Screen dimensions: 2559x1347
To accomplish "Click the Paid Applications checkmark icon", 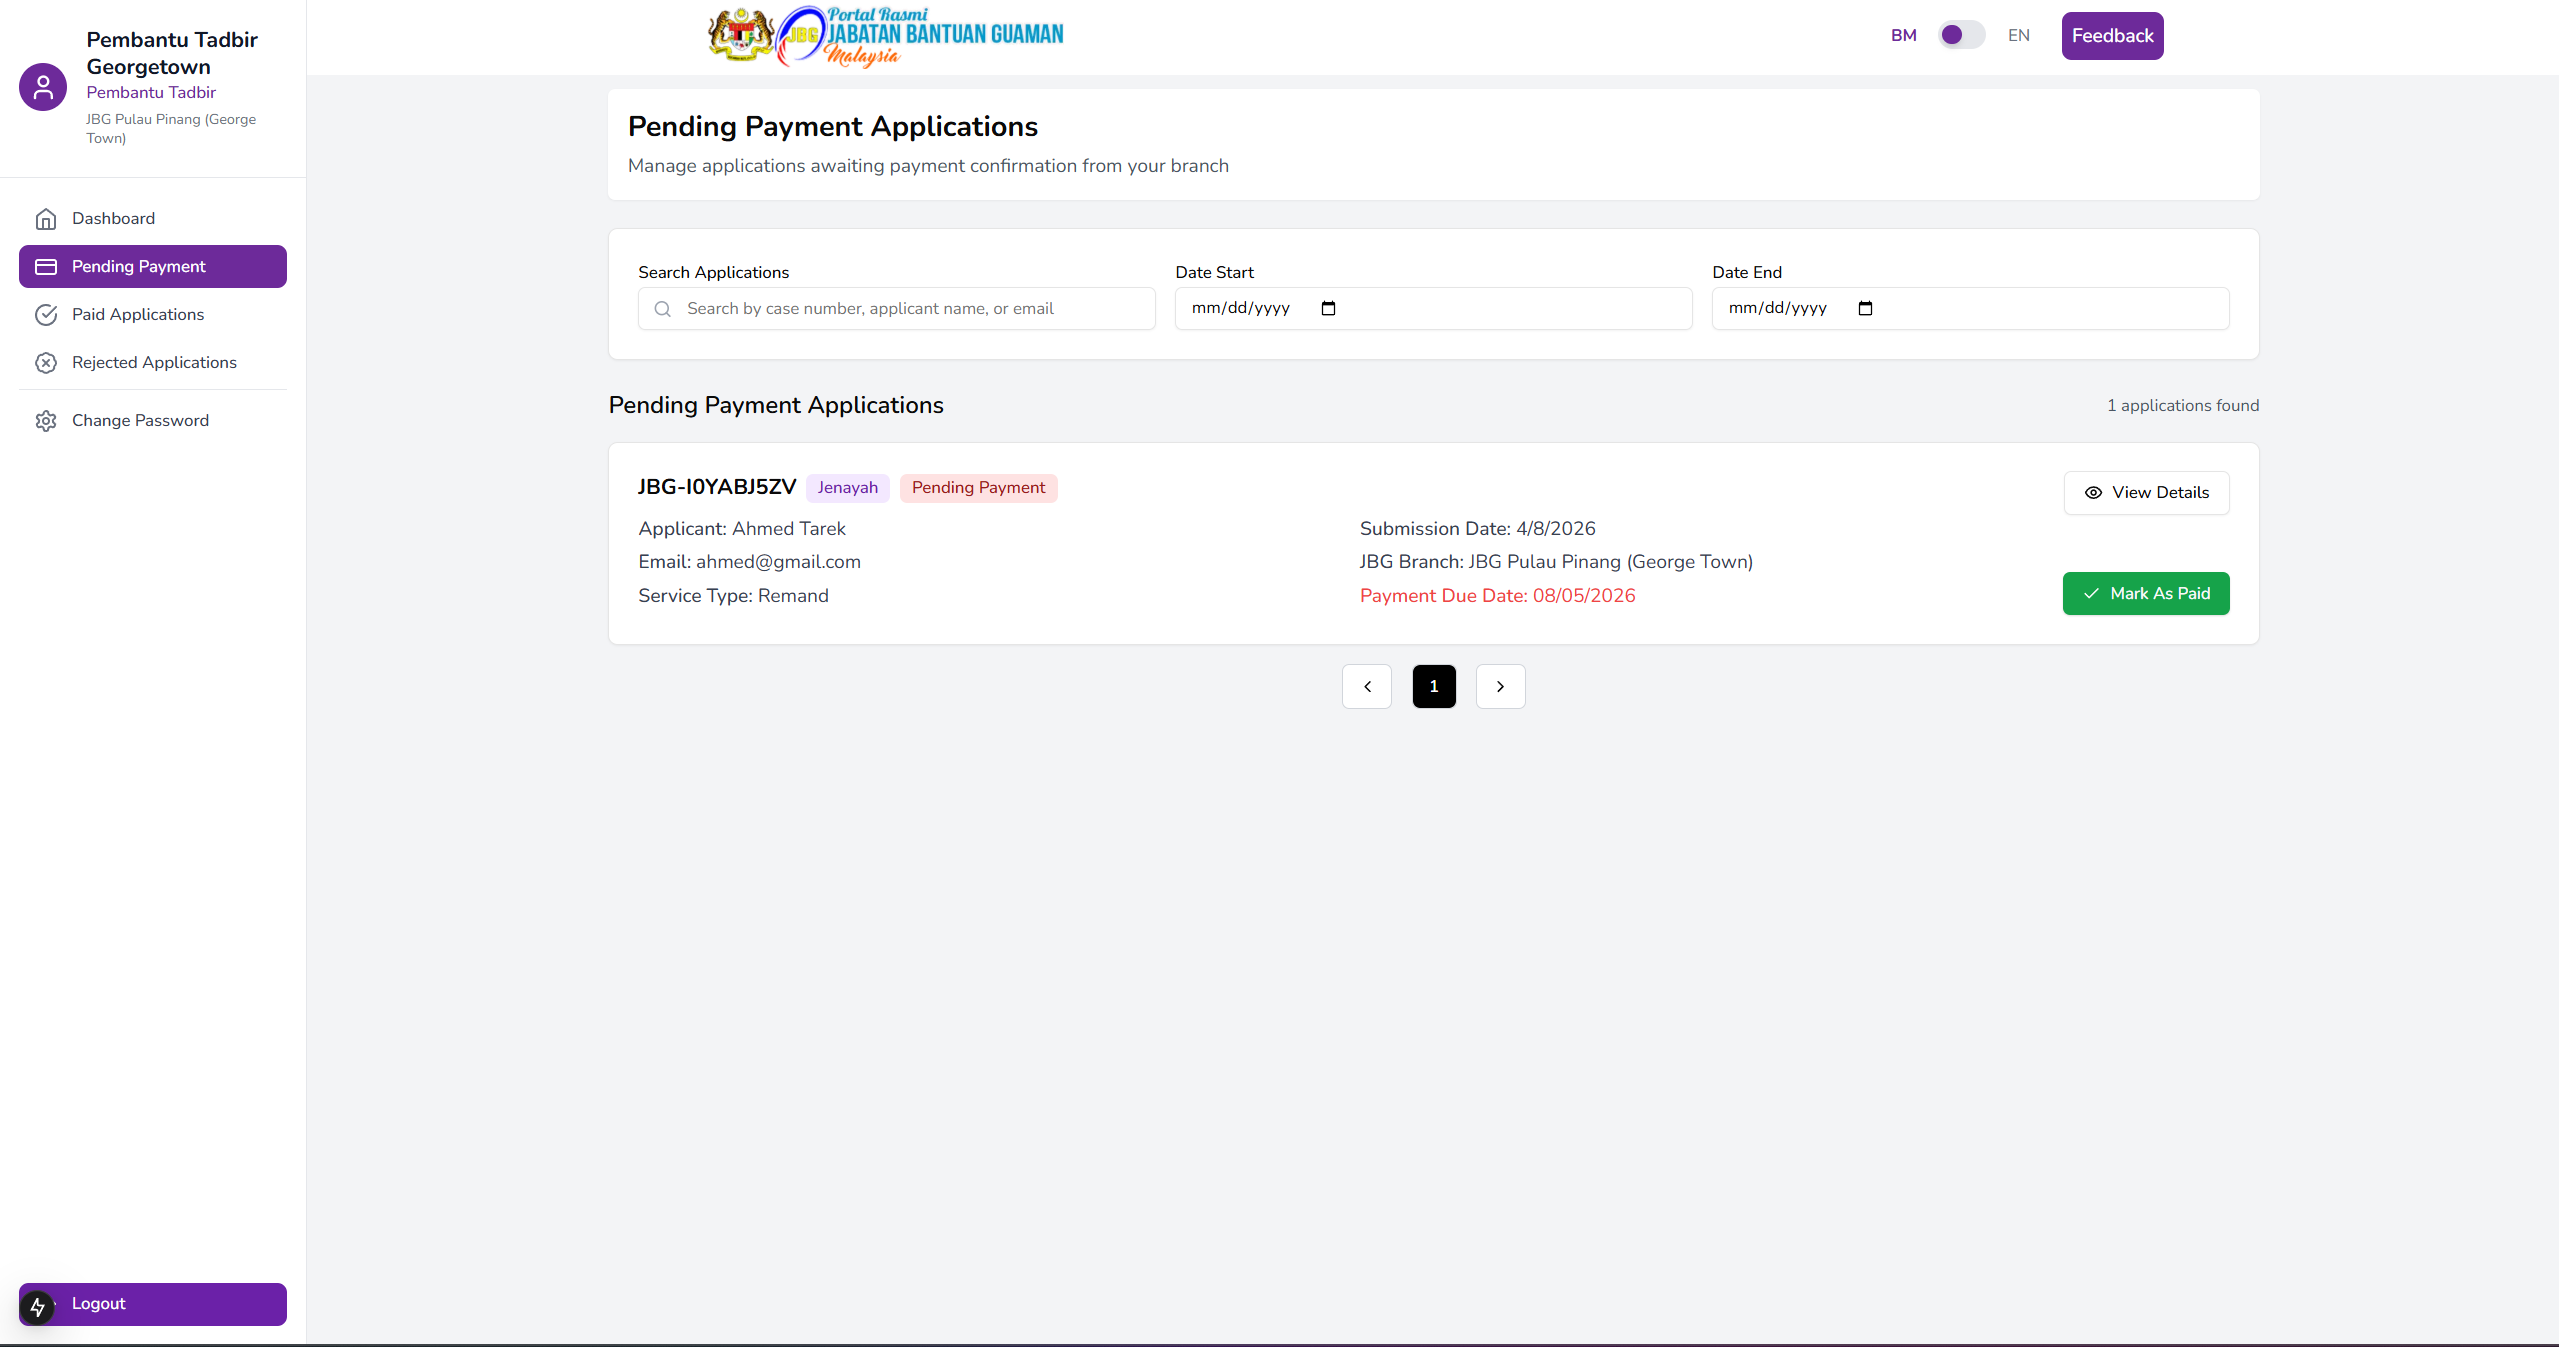I will [x=46, y=315].
